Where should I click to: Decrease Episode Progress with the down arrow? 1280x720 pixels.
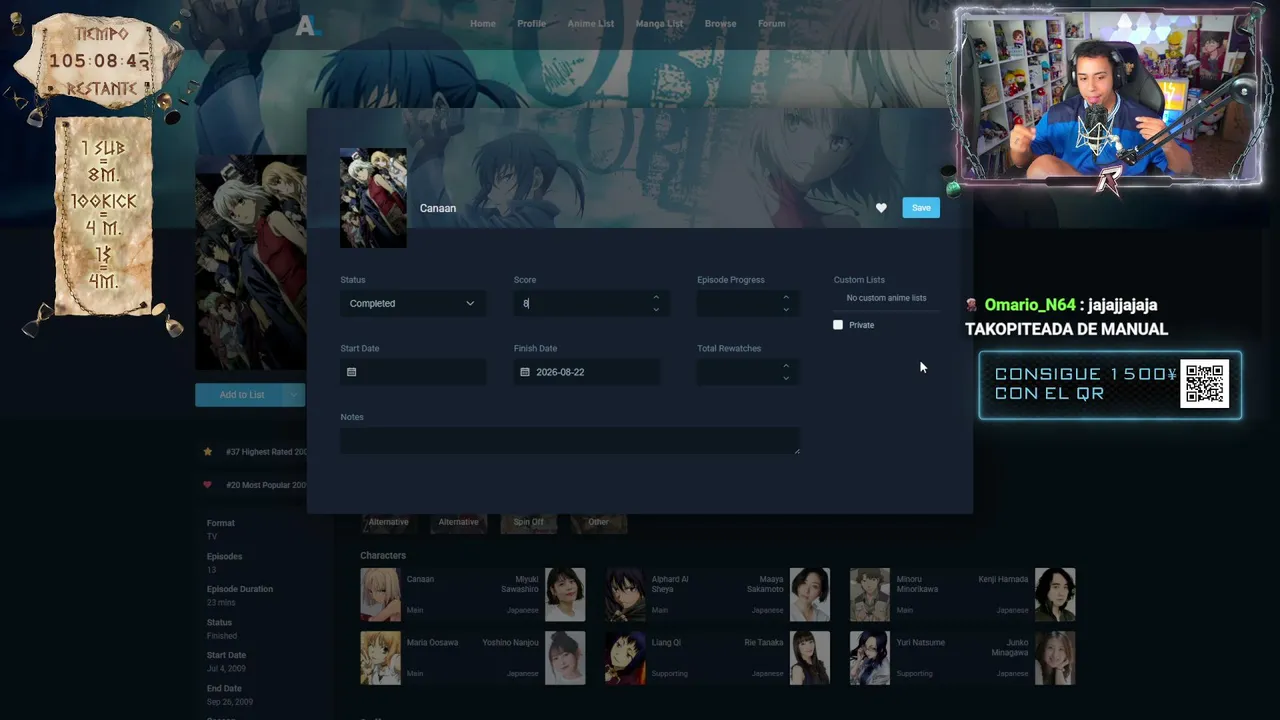(x=786, y=309)
